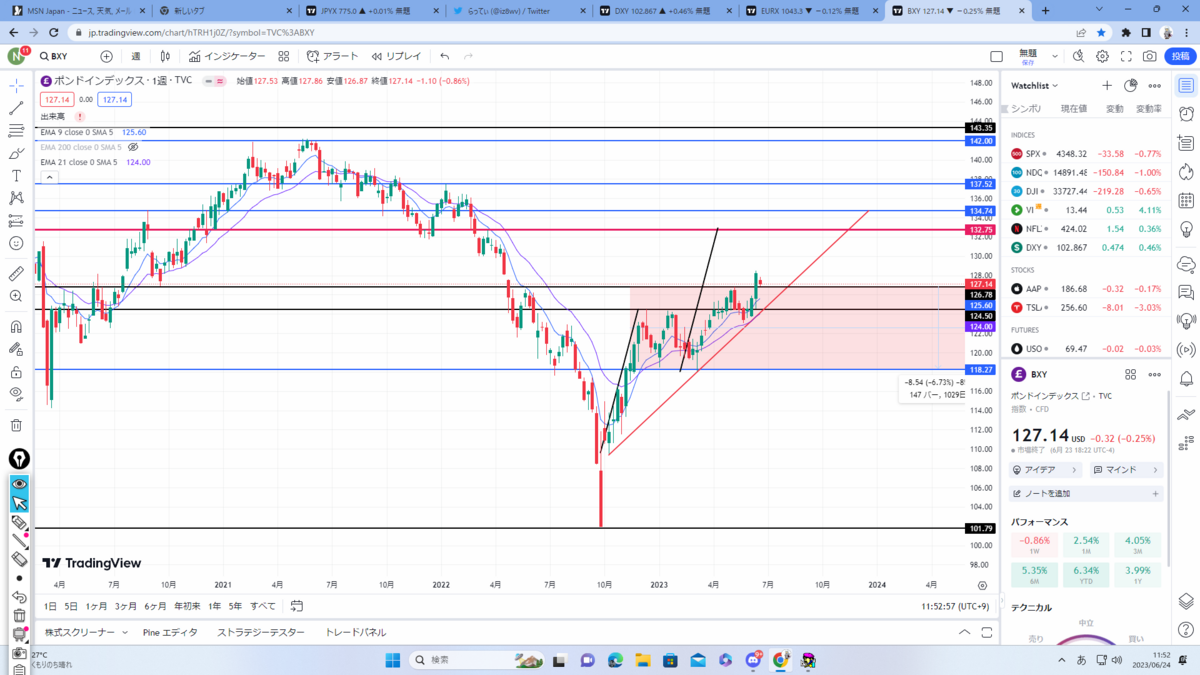Screen dimensions: 1200x675
Task: Click the compare or add symbol plus icon
Action: point(106,56)
